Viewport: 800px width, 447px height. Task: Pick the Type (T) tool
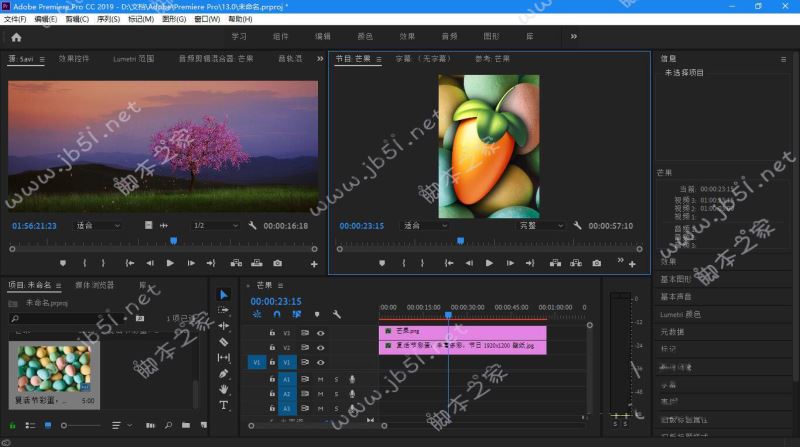click(223, 405)
